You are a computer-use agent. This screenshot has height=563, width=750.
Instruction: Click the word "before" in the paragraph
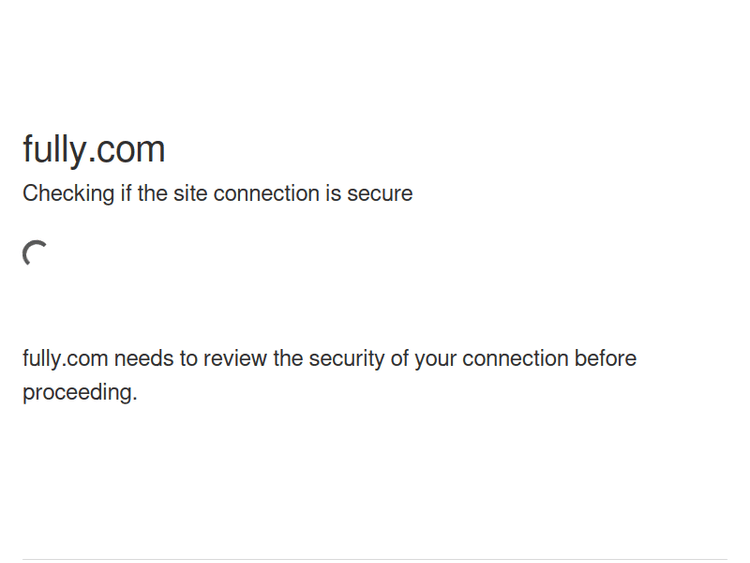click(x=605, y=359)
